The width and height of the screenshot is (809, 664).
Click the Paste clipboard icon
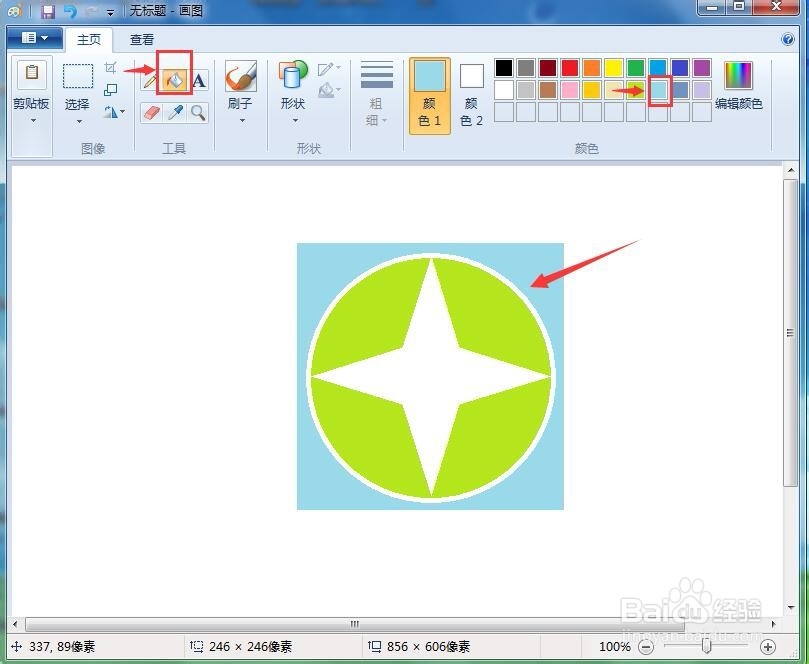click(x=32, y=73)
